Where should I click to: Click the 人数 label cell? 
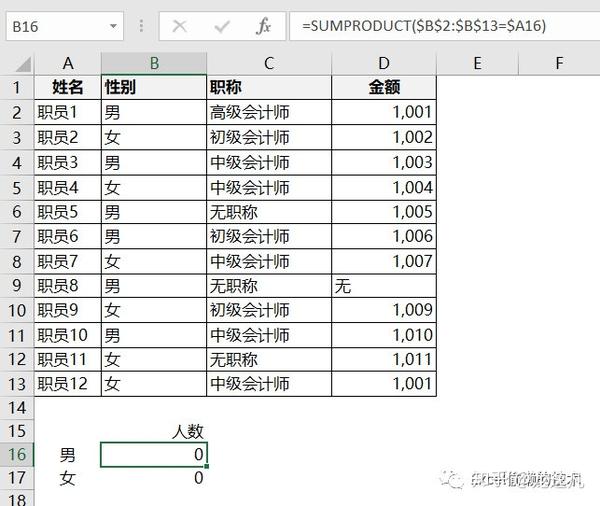pyautogui.click(x=154, y=431)
